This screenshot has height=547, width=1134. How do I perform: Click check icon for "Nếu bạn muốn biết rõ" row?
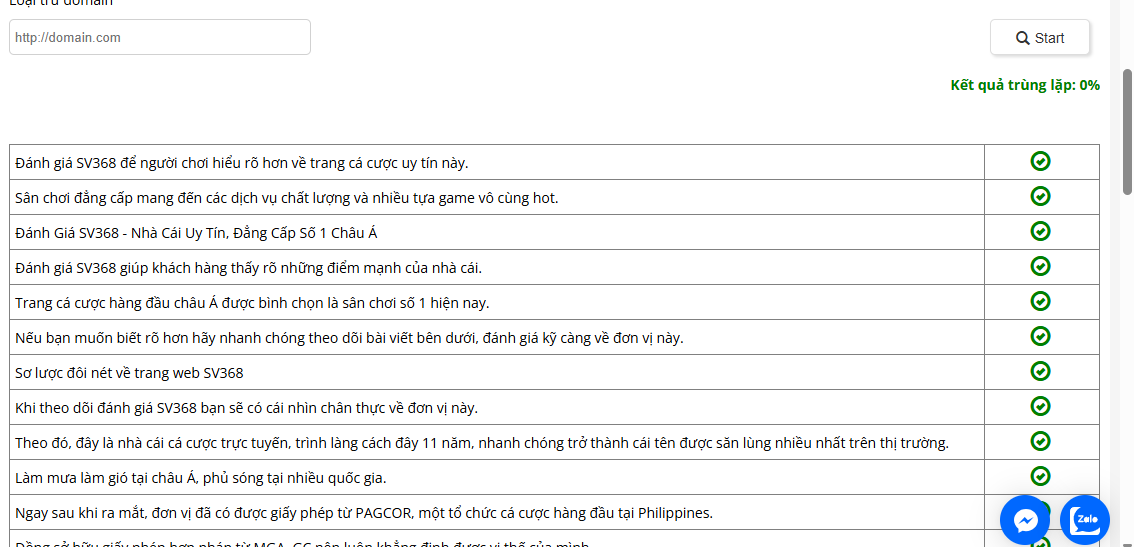point(1040,336)
